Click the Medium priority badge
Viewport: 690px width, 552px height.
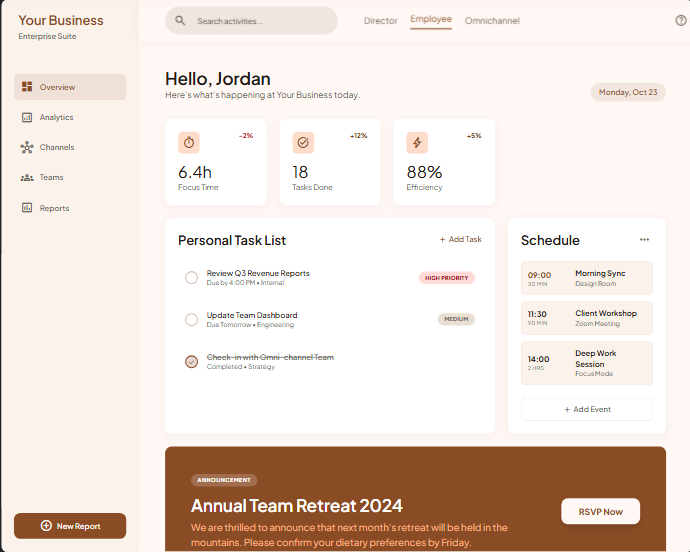[x=456, y=319]
